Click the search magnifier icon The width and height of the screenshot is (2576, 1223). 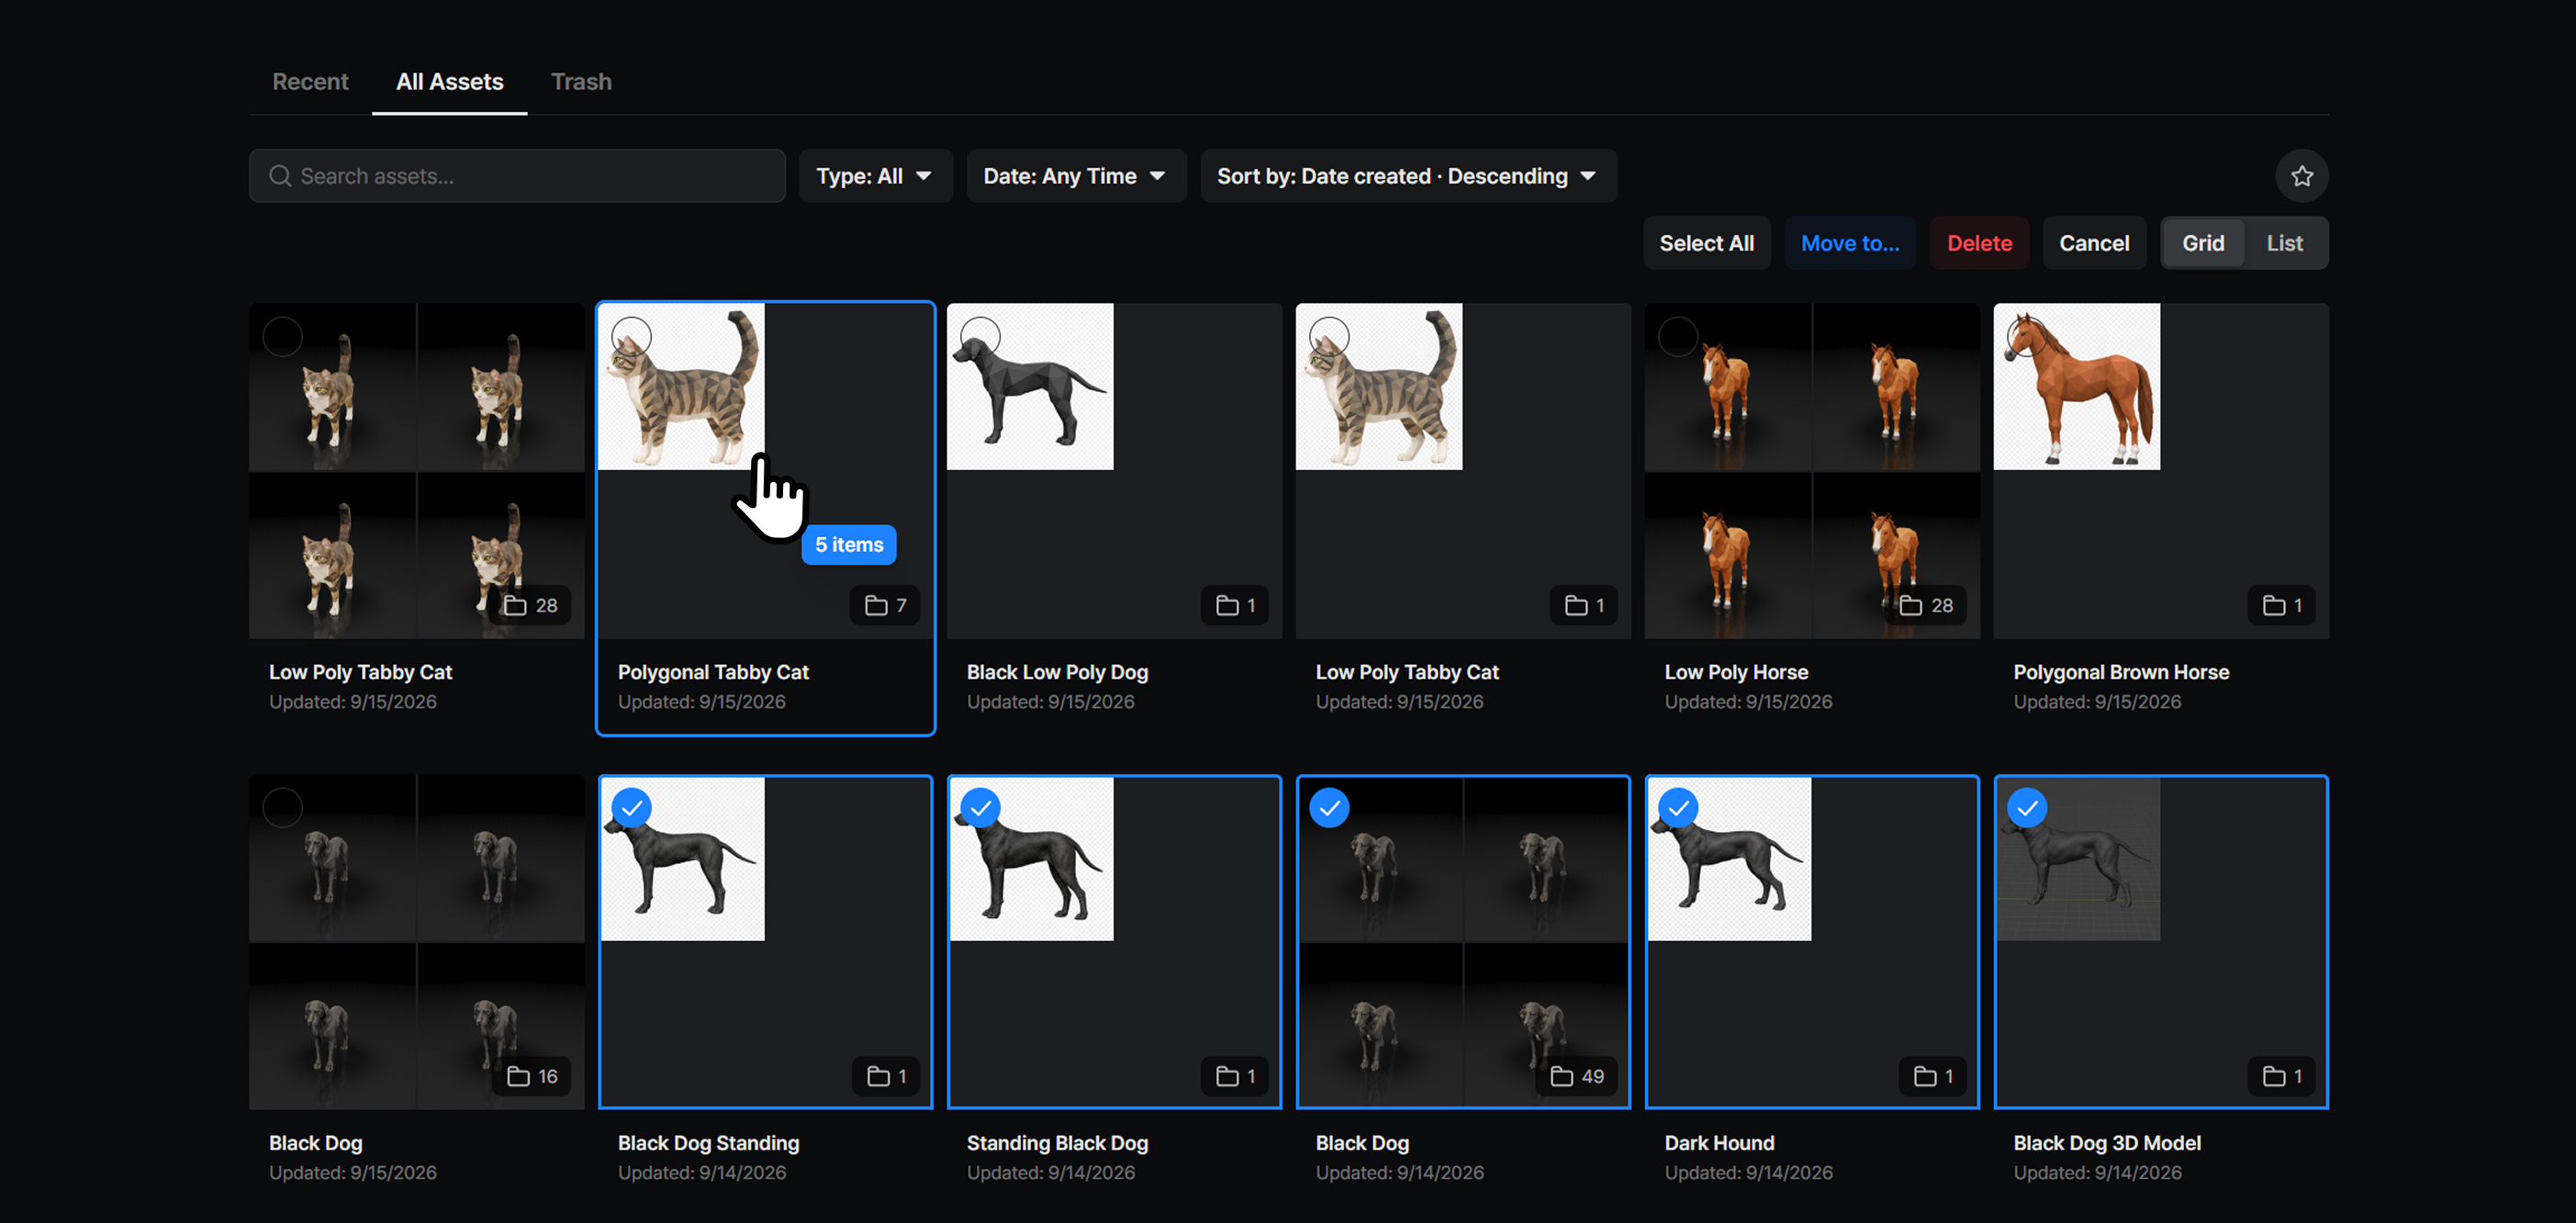(x=280, y=176)
